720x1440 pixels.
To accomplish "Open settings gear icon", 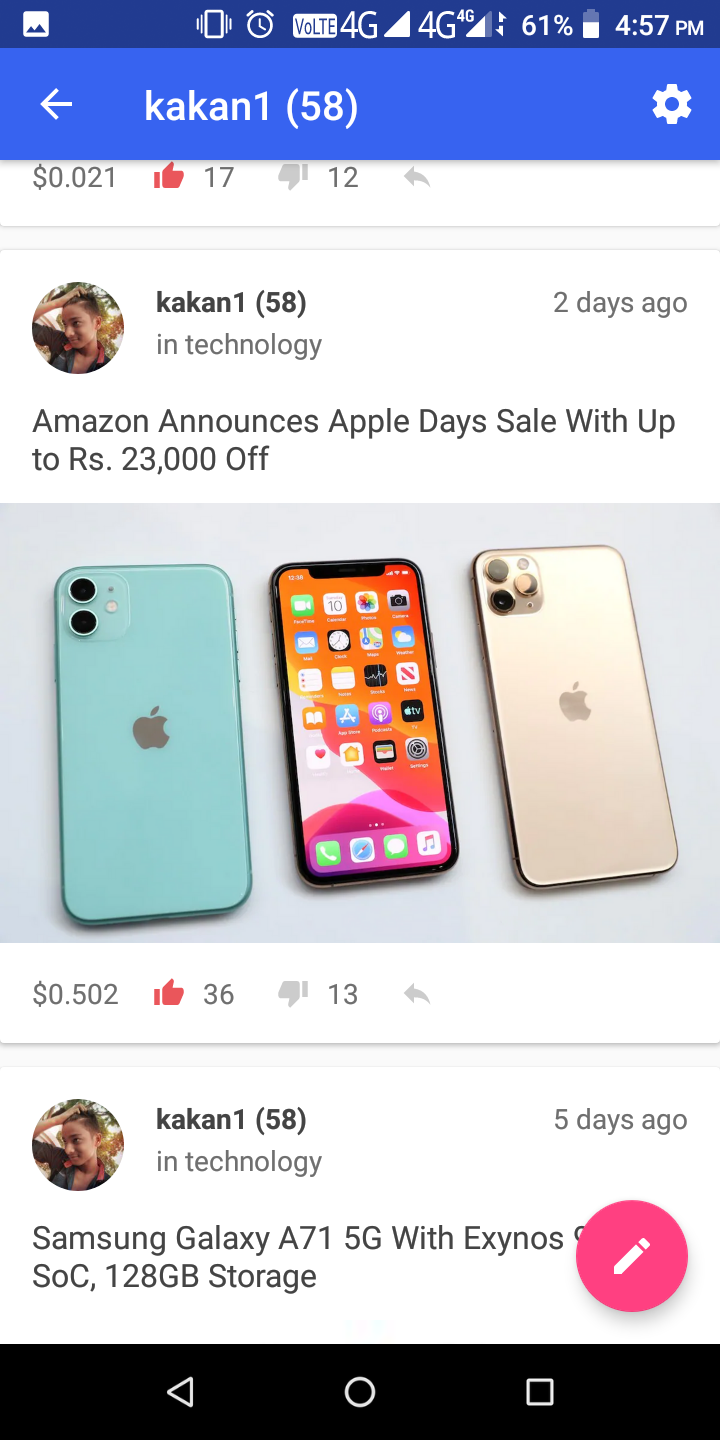I will [x=671, y=104].
